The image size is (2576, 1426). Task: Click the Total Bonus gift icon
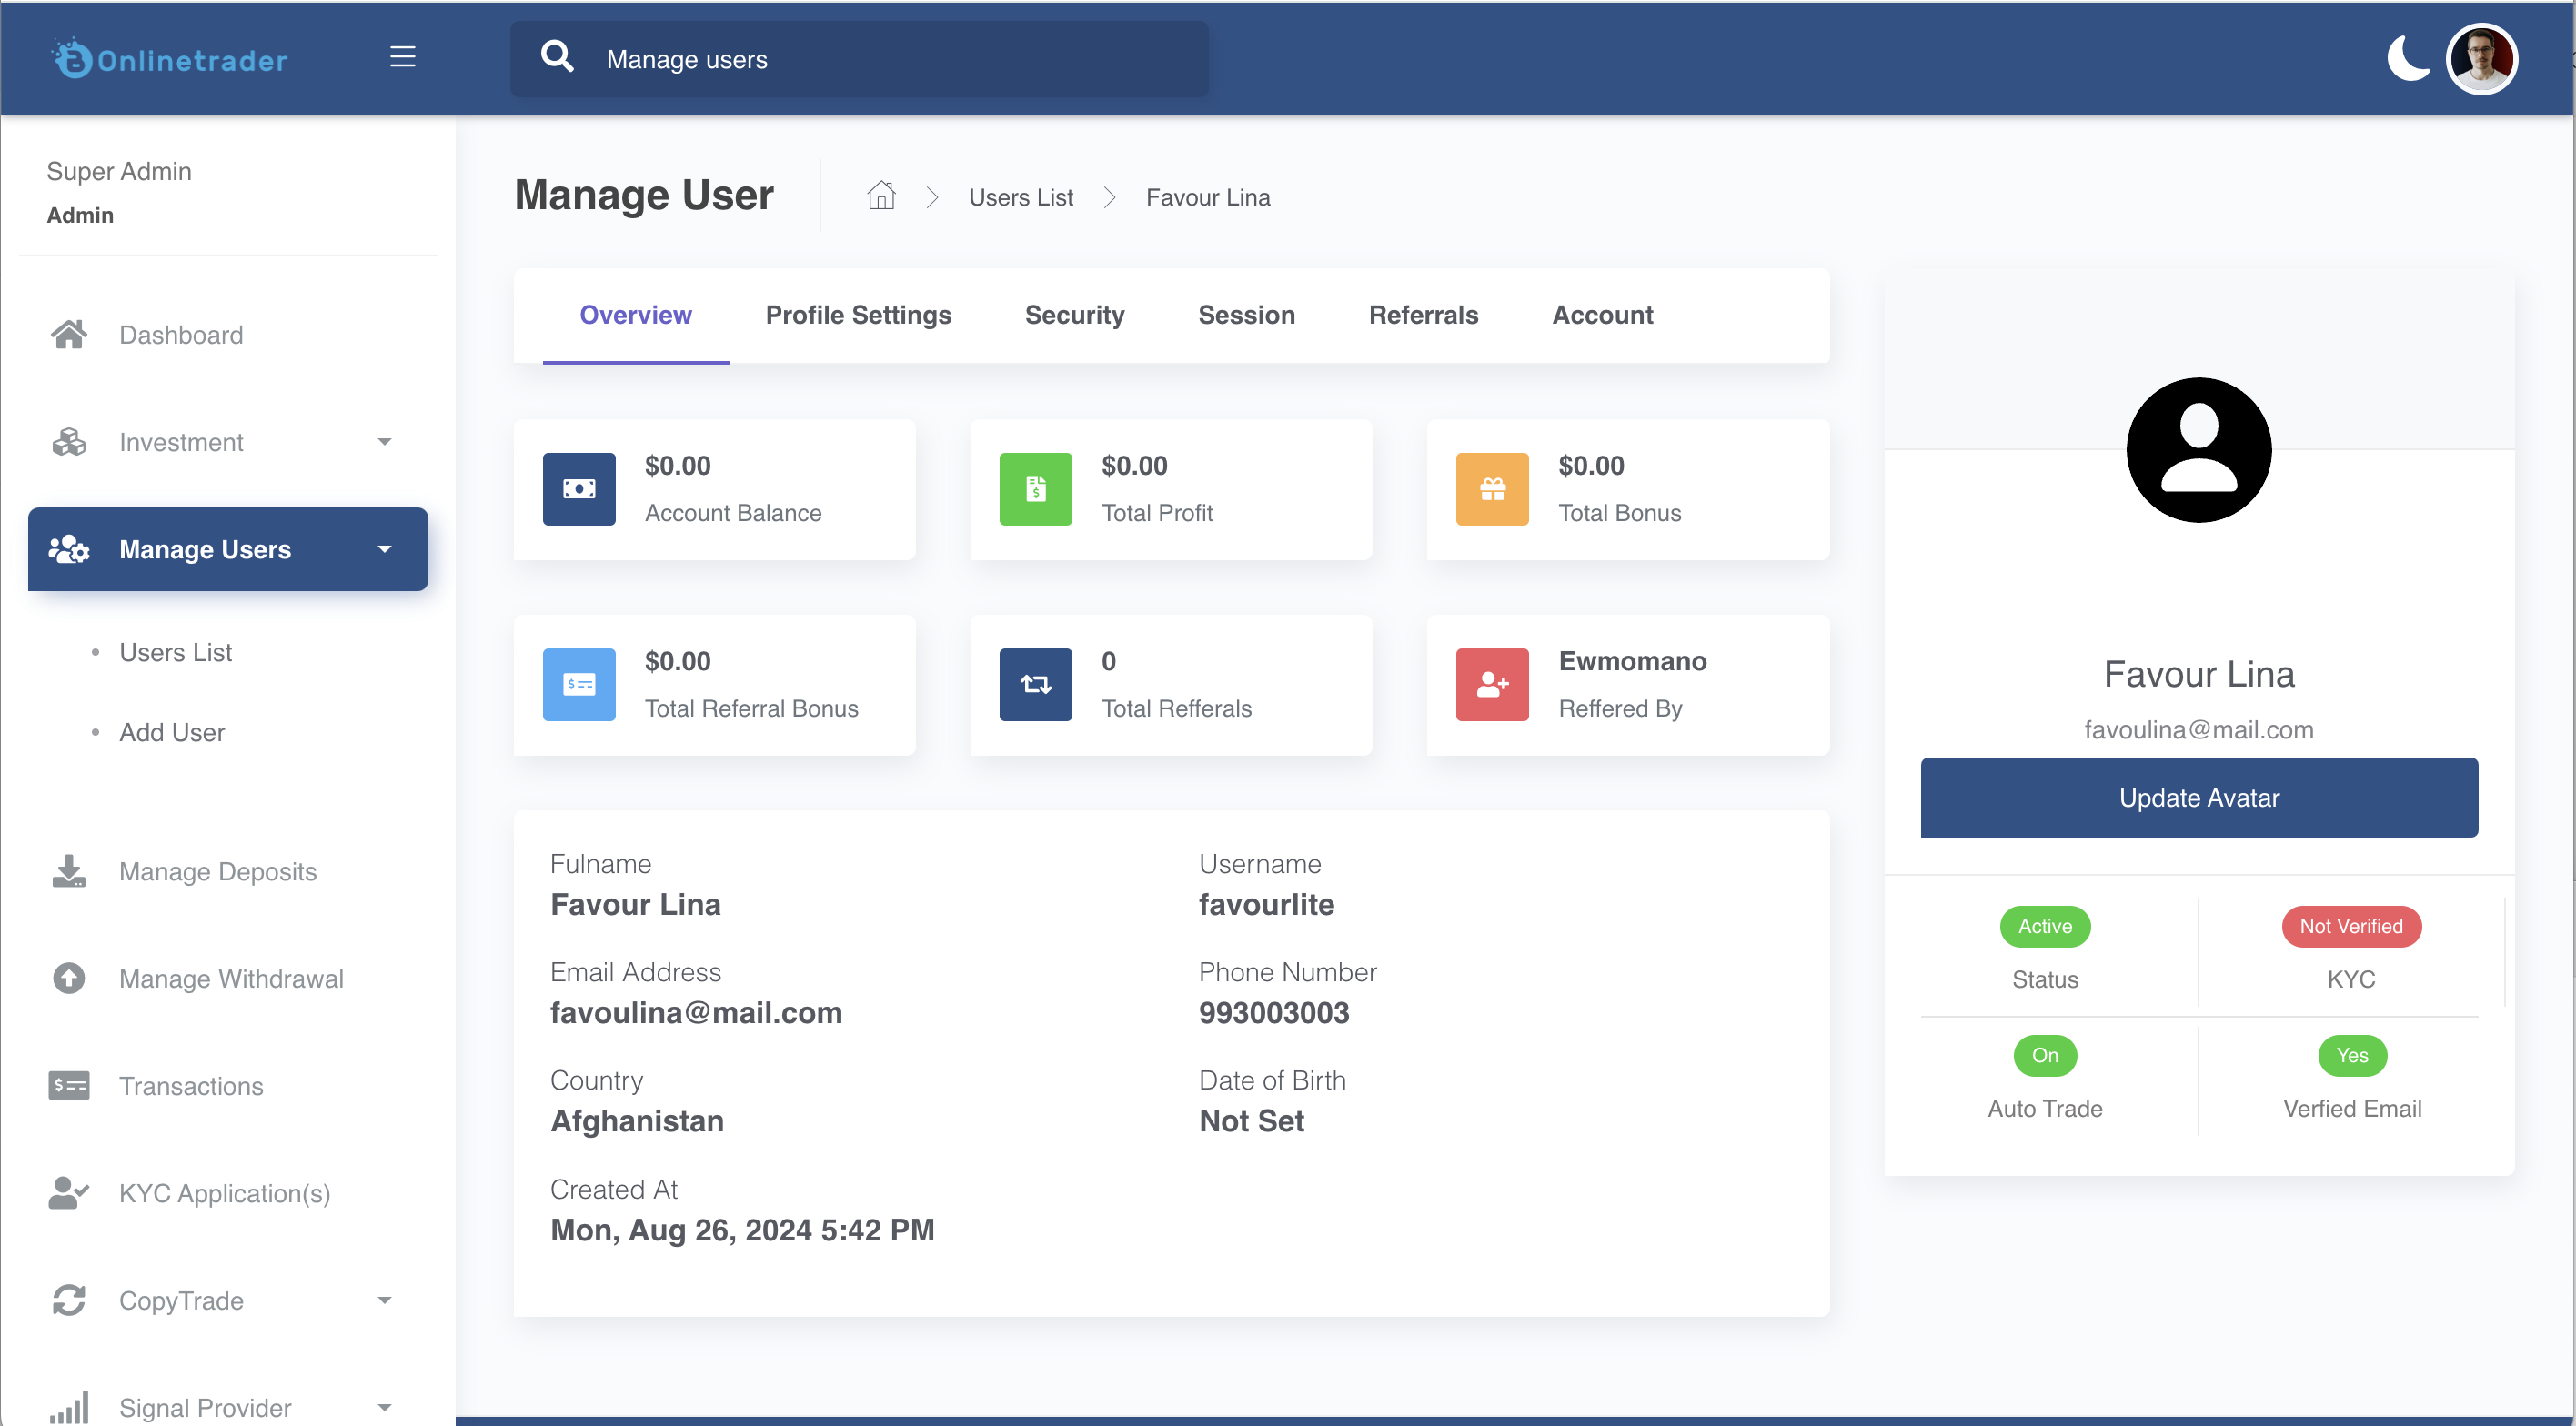click(x=1492, y=489)
